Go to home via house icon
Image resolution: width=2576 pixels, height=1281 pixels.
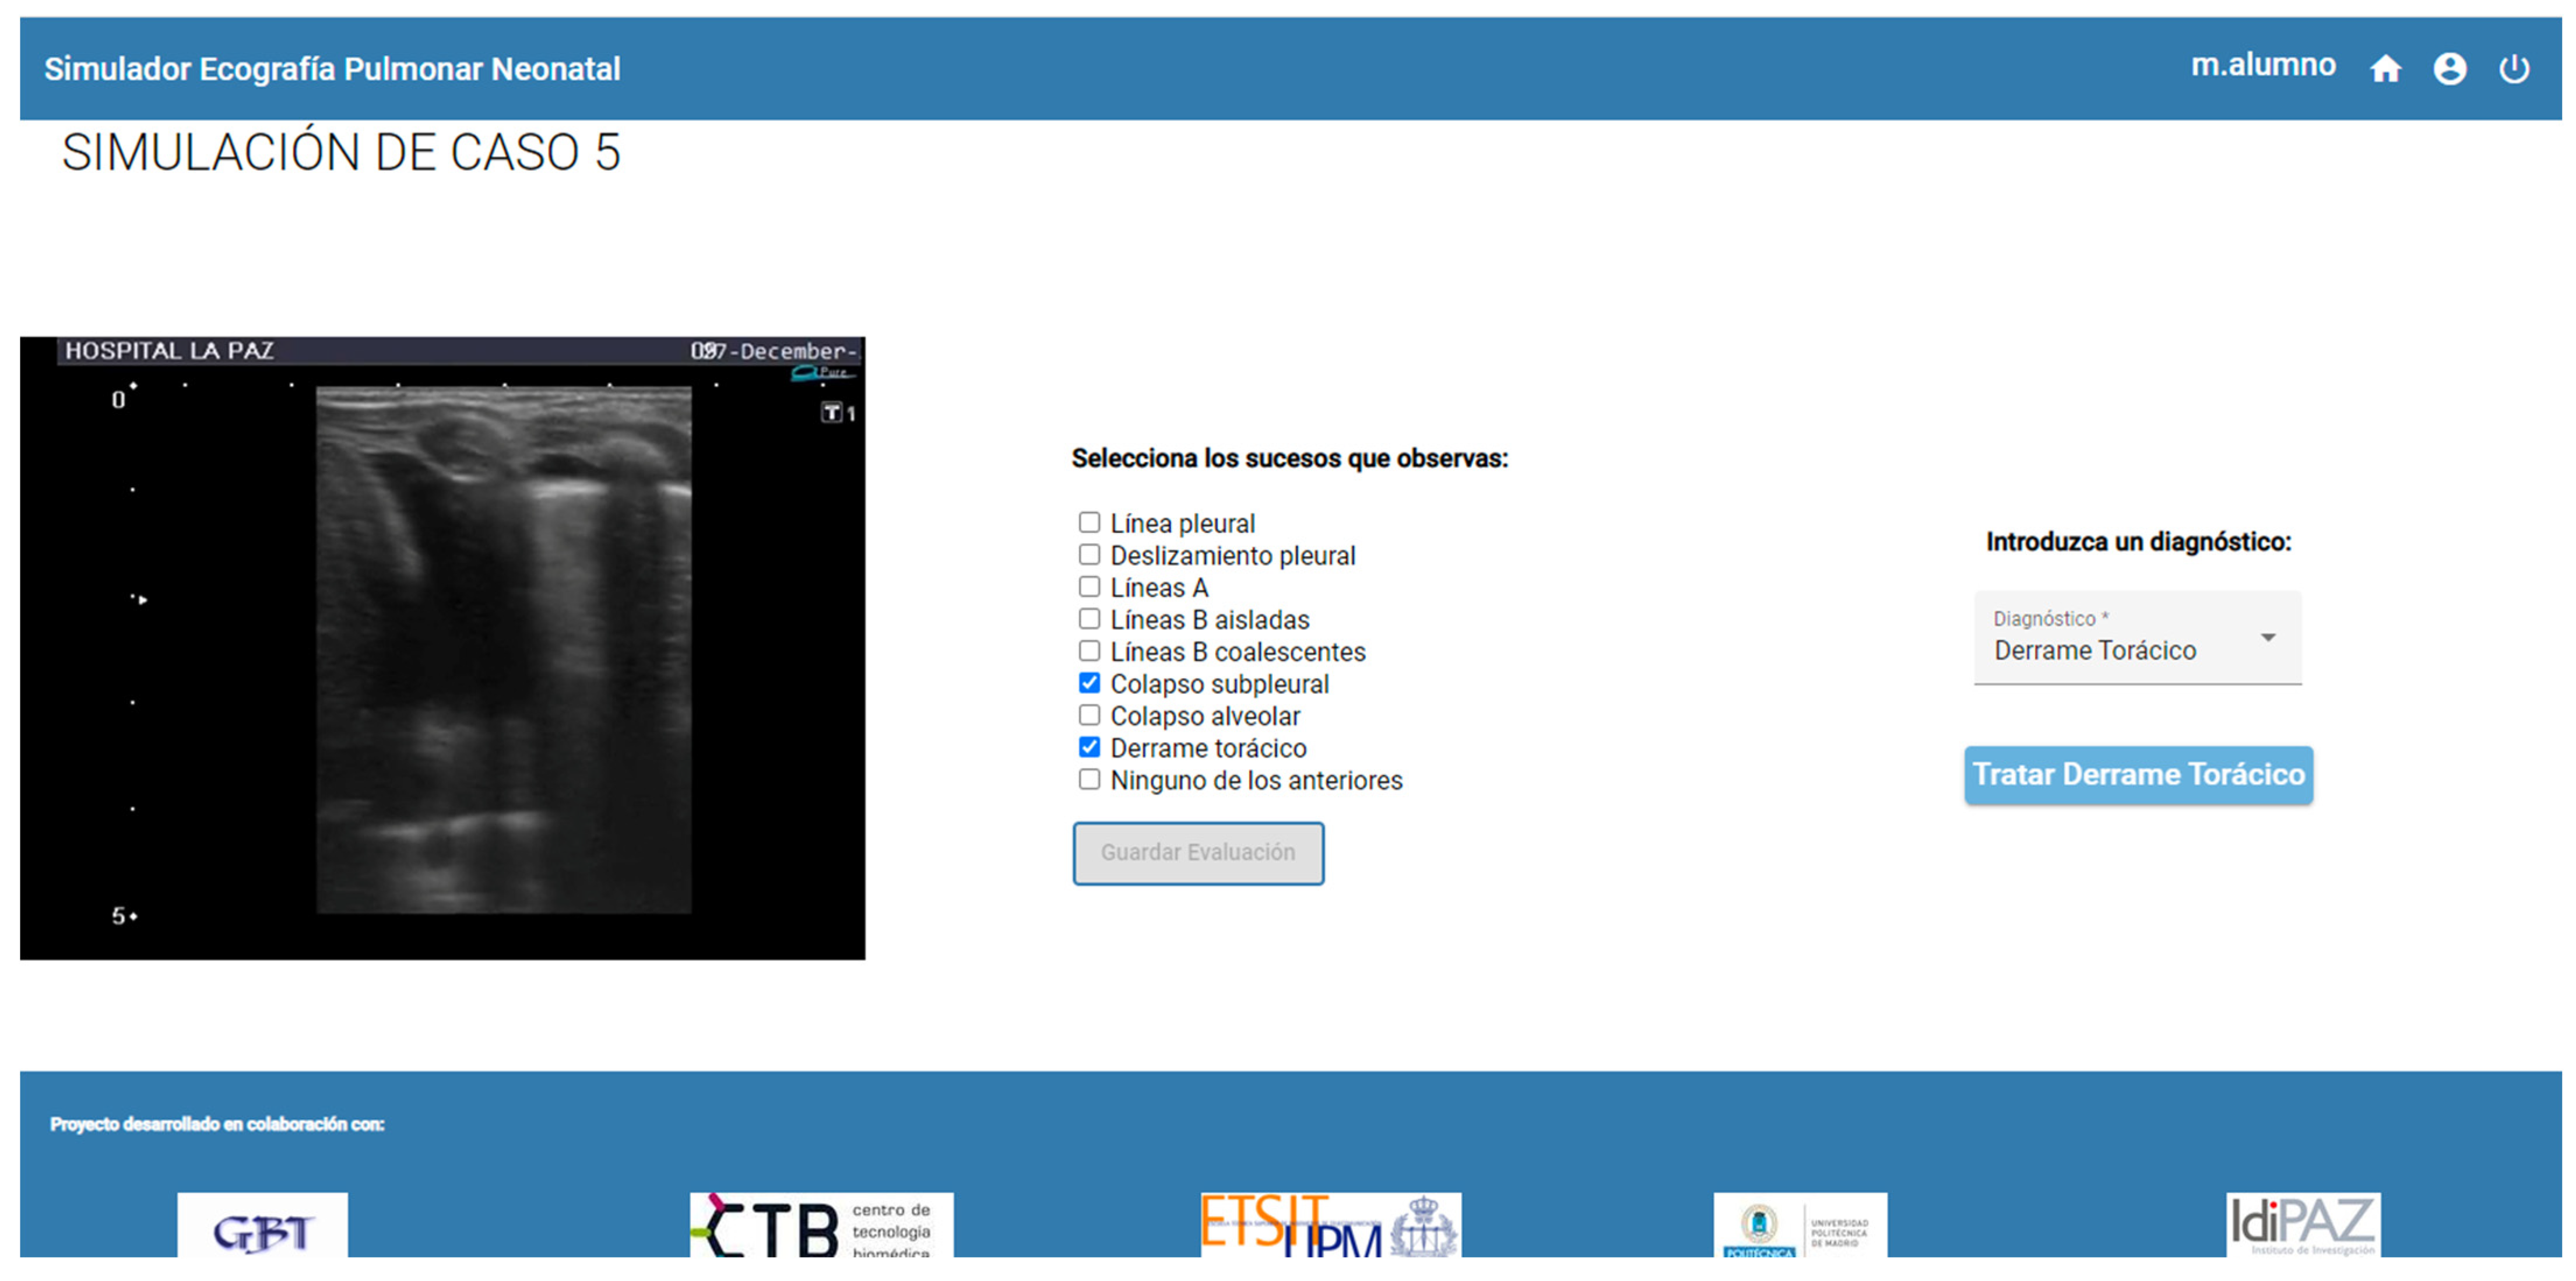coord(2385,69)
